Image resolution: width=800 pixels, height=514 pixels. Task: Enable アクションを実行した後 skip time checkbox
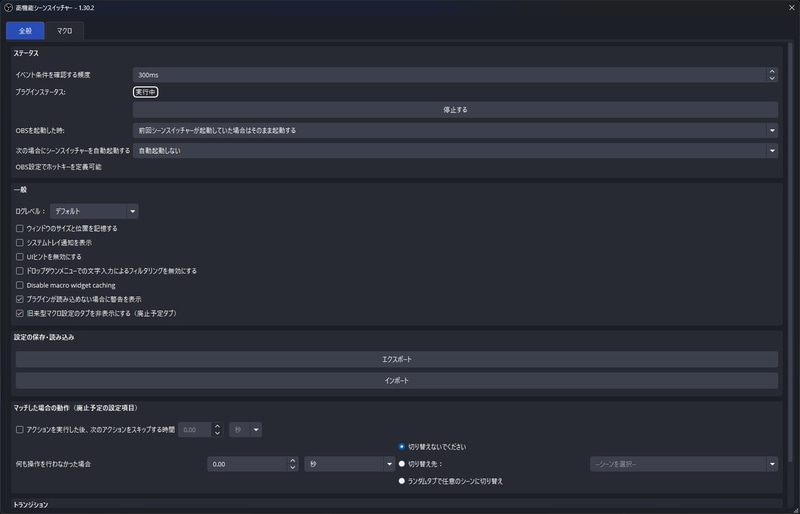click(x=19, y=430)
